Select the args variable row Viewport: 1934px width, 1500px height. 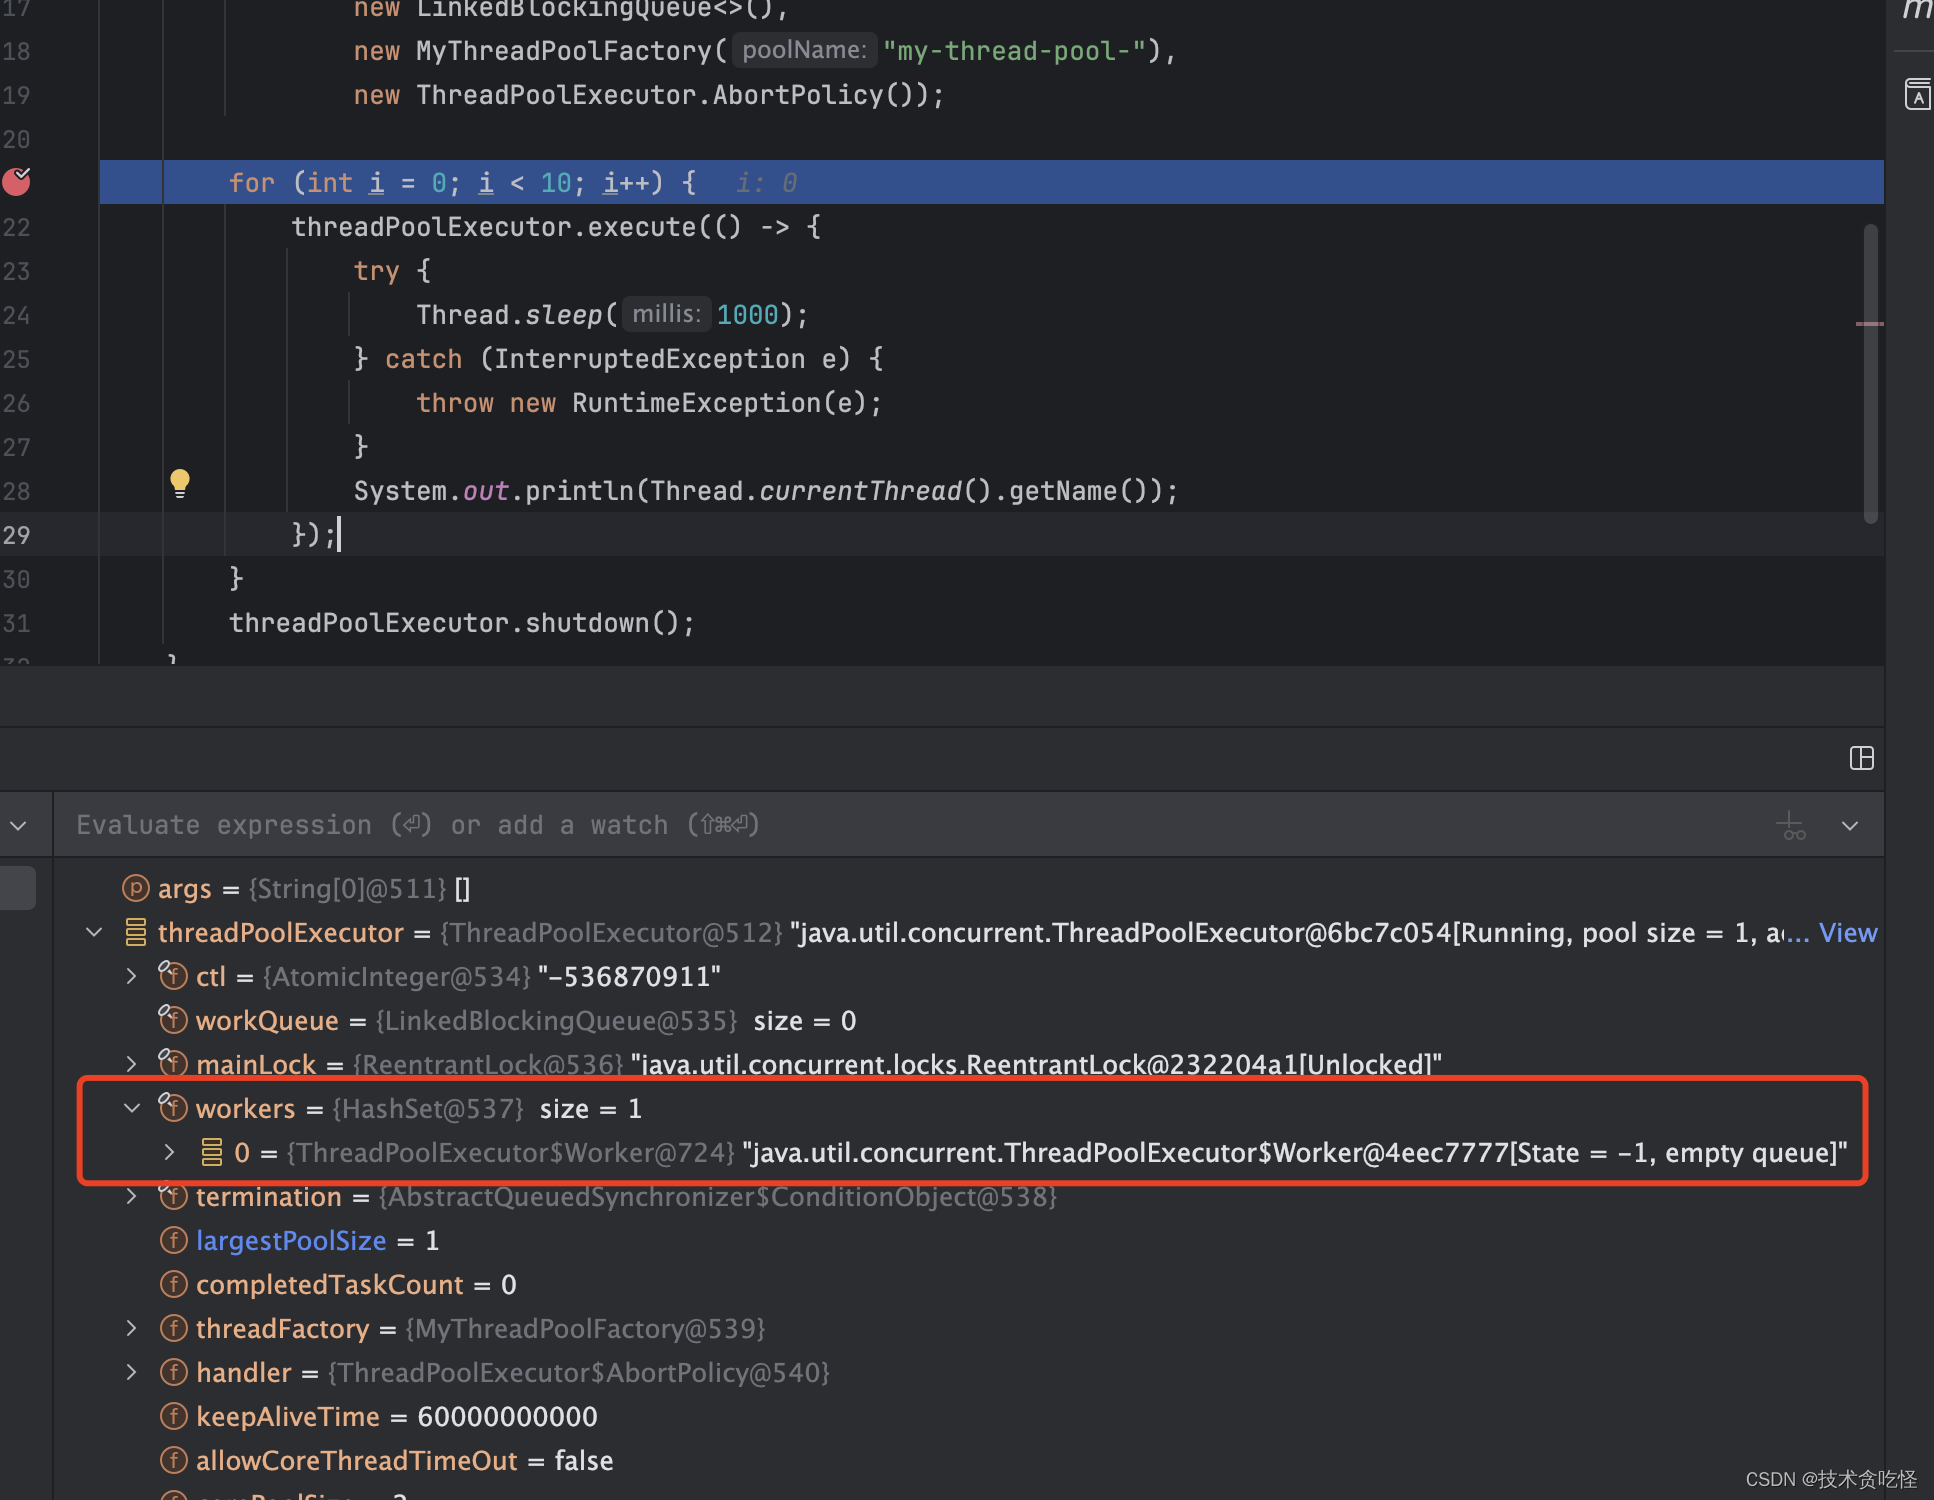click(x=968, y=888)
